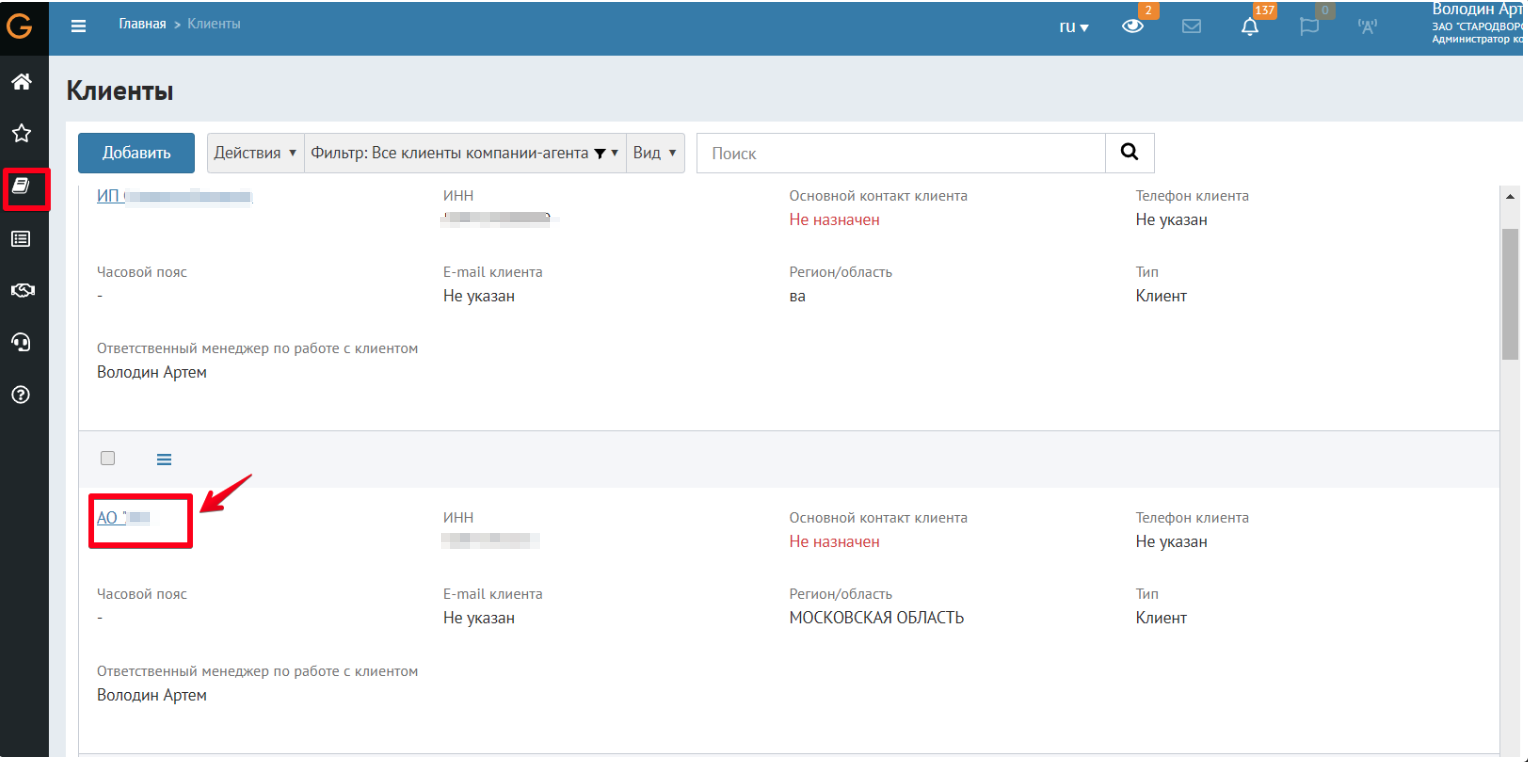Open the envelope messages icon
The image size is (1528, 762).
pyautogui.click(x=1191, y=27)
